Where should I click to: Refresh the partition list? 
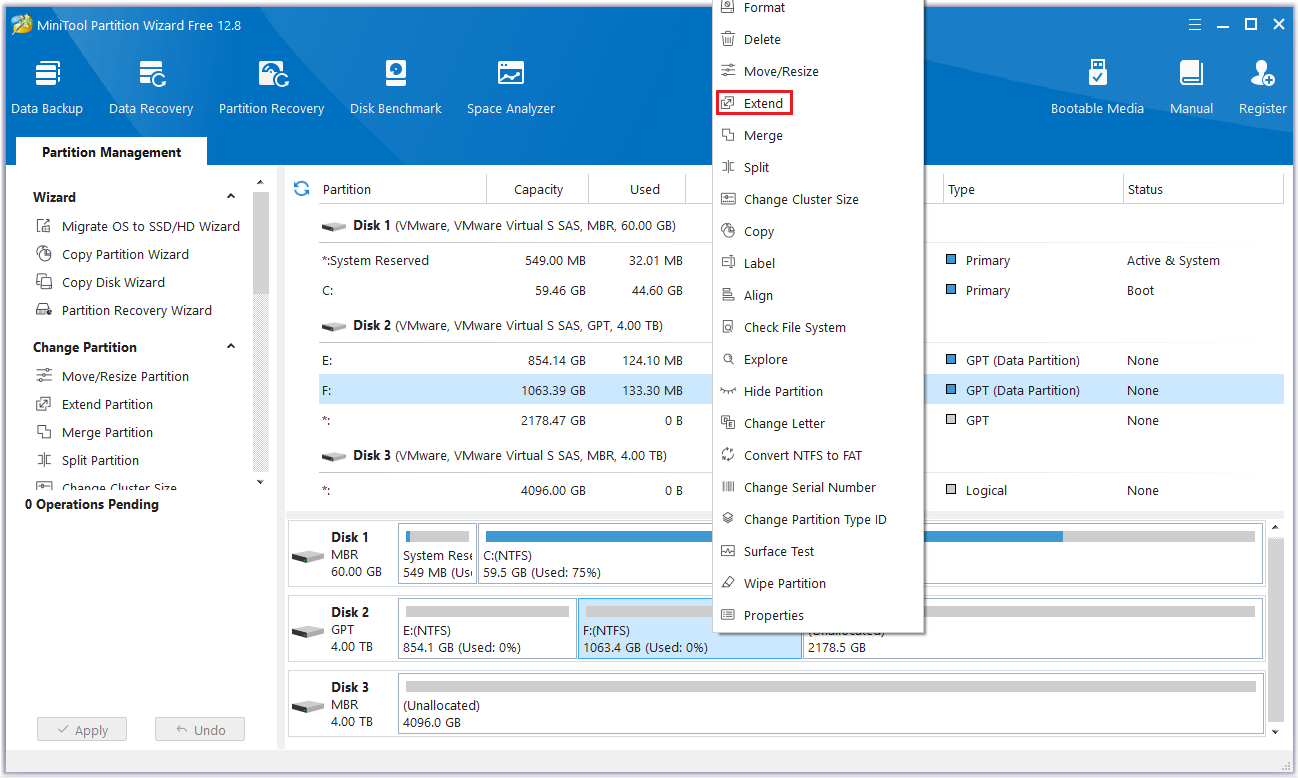(x=301, y=188)
